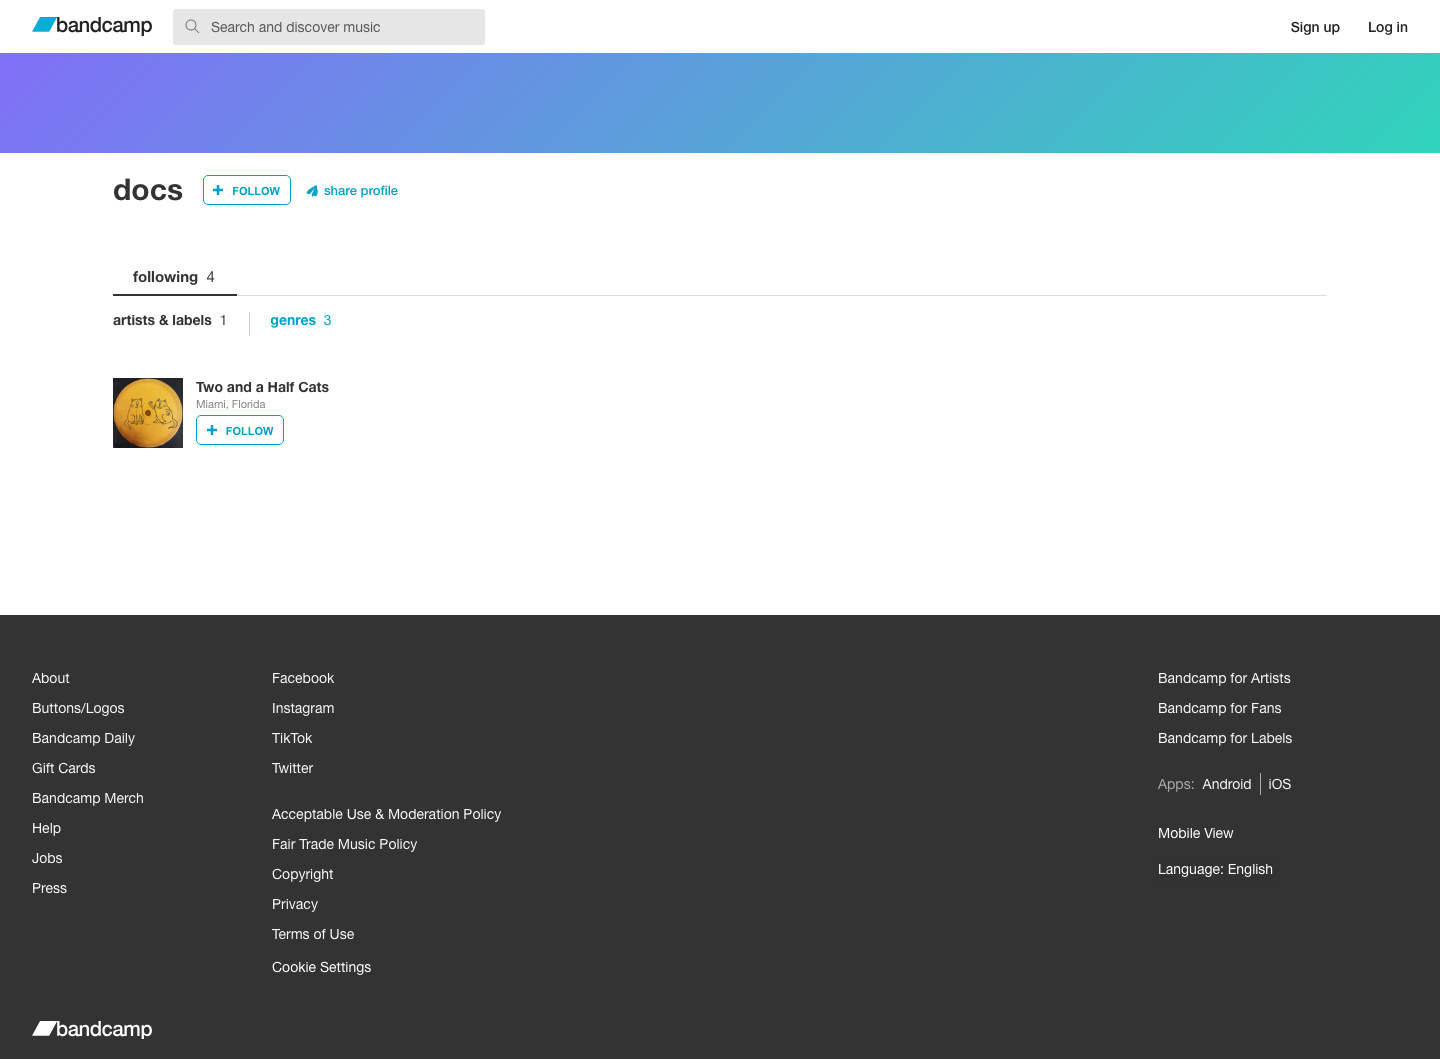Open the Two and a Half Cats thumbnail
This screenshot has height=1059, width=1440.
[148, 413]
